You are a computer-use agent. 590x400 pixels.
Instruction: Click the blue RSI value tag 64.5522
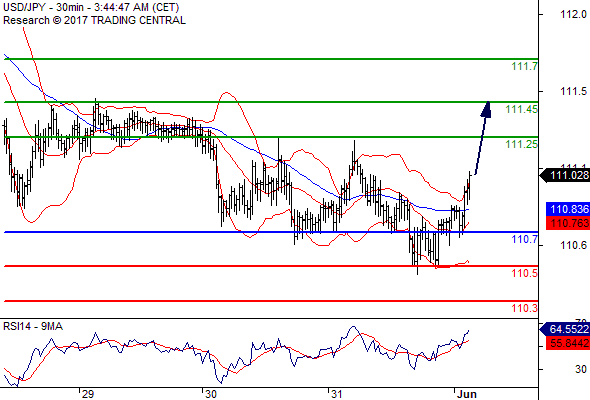click(x=565, y=329)
